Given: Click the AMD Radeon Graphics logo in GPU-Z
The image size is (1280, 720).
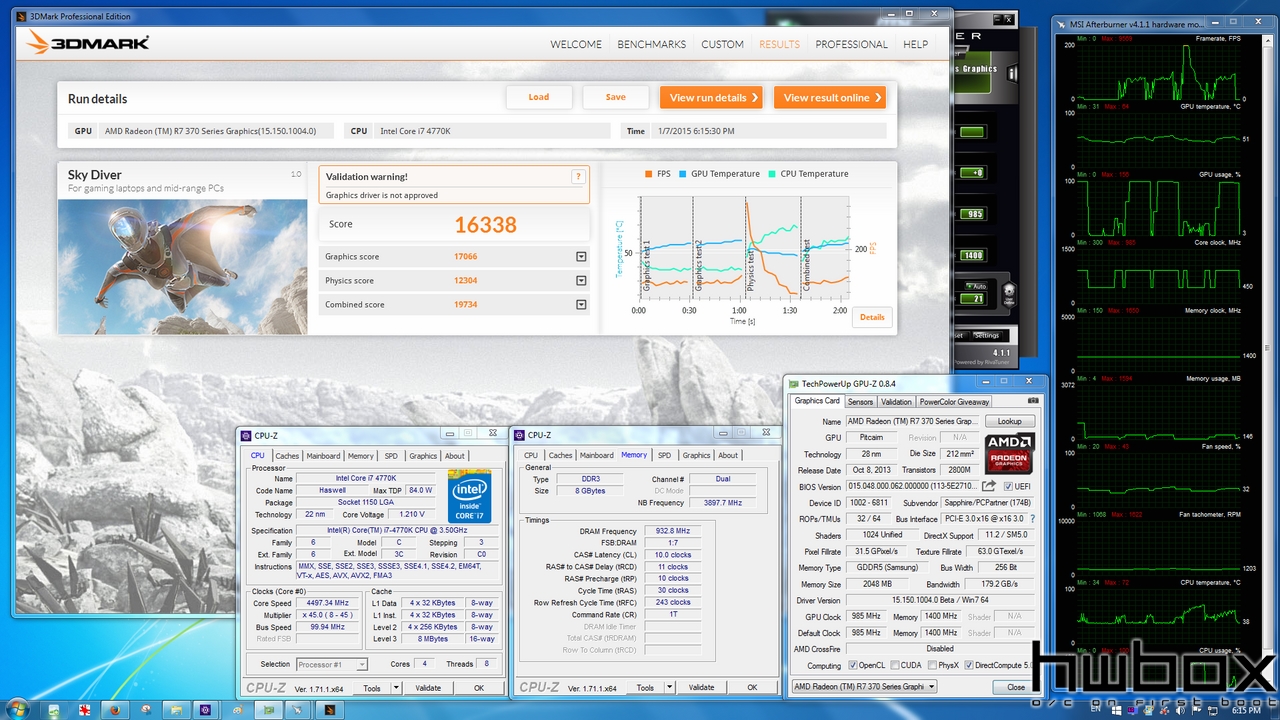Looking at the screenshot, I should (x=1009, y=453).
